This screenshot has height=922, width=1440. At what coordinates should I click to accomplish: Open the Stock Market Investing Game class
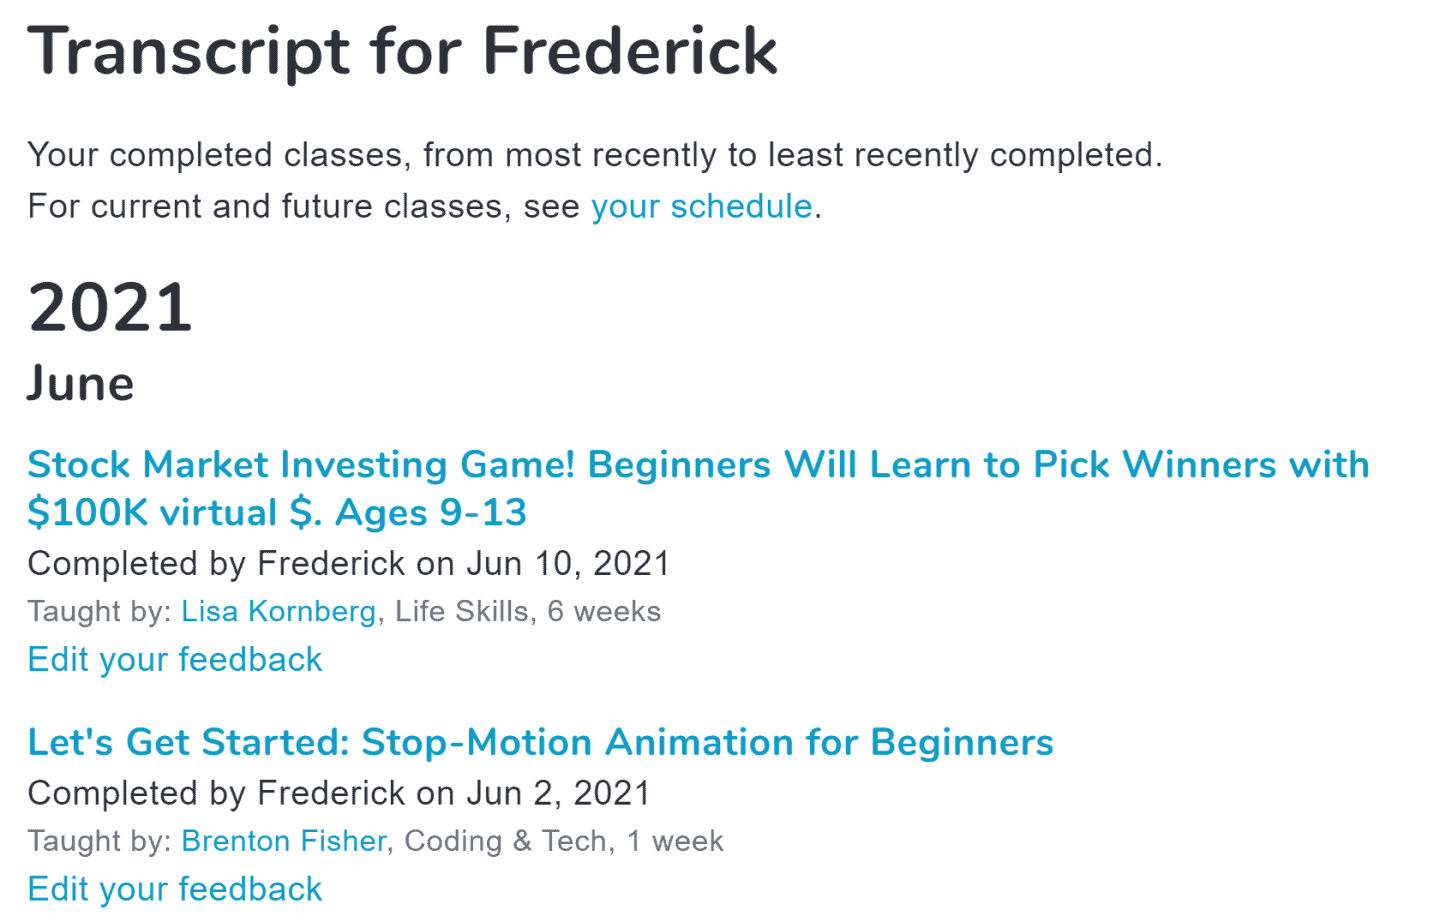[x=698, y=488]
